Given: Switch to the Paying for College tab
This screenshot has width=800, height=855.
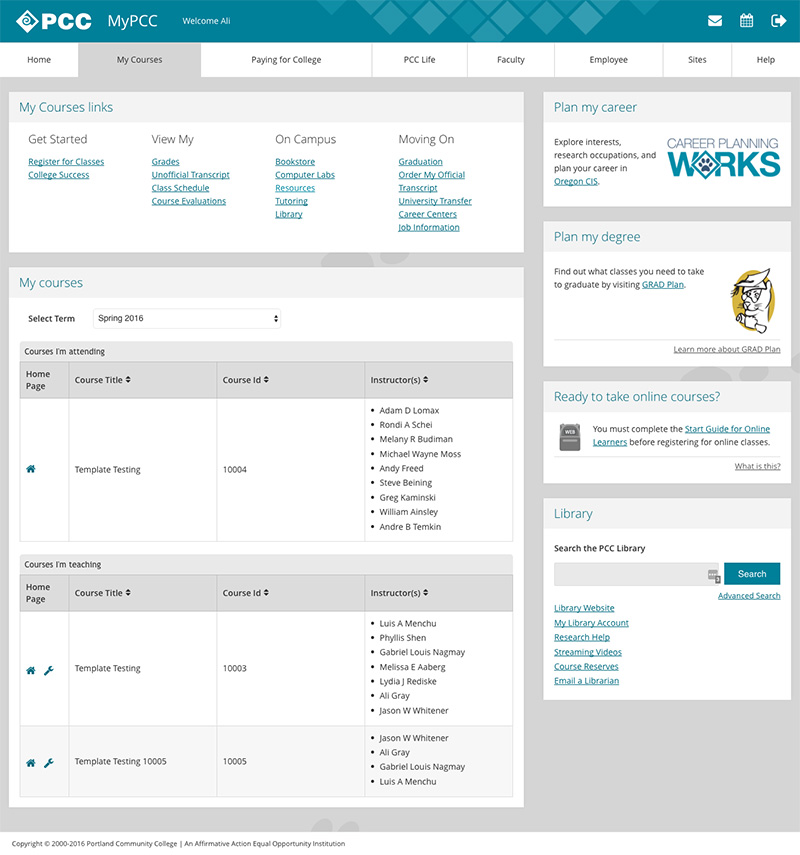Looking at the screenshot, I should 286,60.
